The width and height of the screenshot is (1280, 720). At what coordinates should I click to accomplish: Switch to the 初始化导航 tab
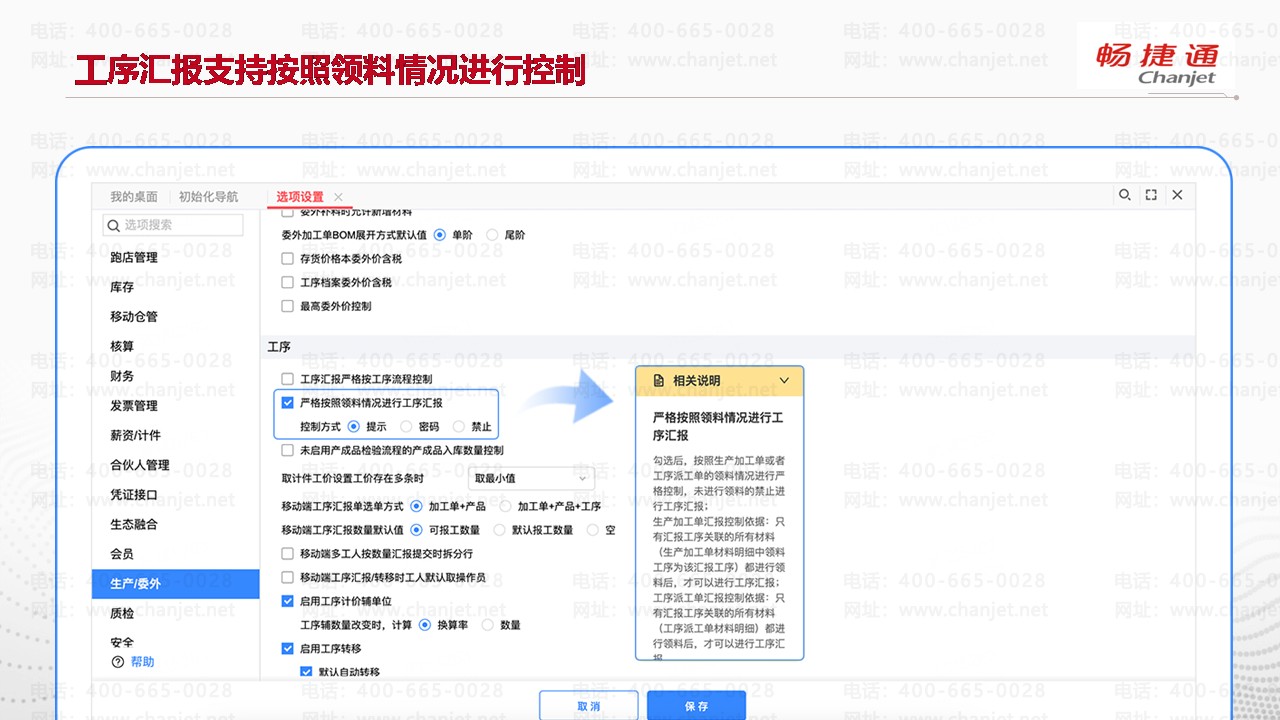point(208,197)
